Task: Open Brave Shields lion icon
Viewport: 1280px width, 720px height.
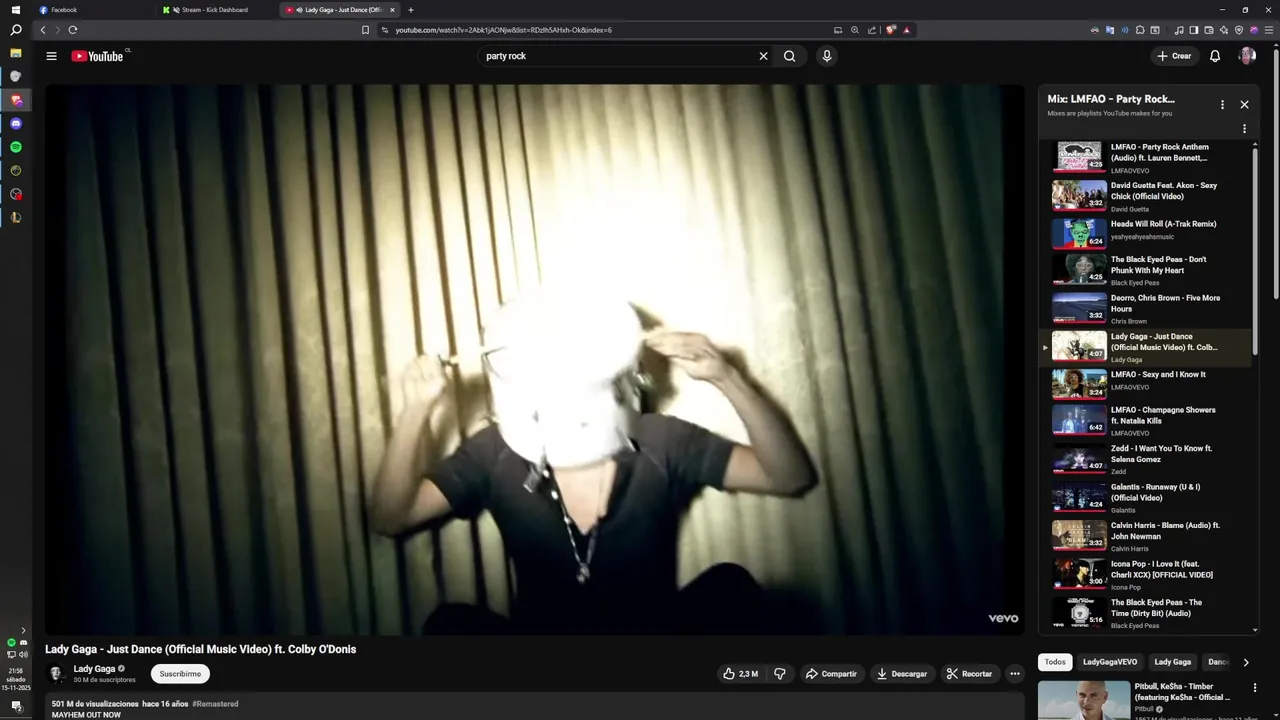Action: click(891, 30)
